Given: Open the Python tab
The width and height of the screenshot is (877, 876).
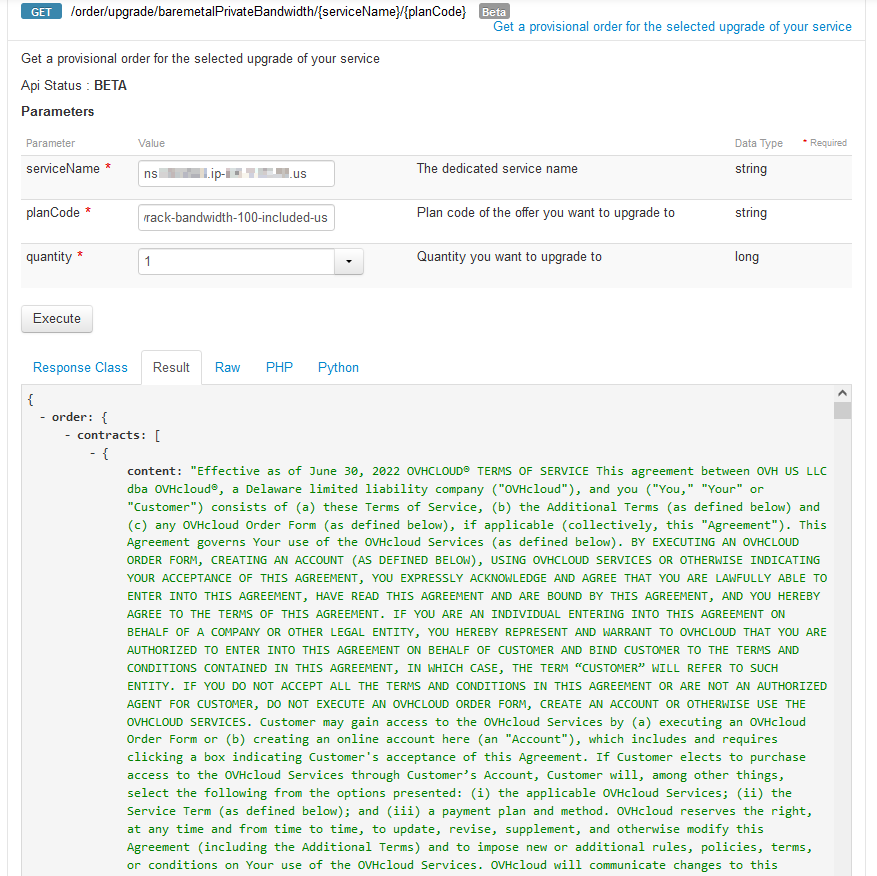Looking at the screenshot, I should click(x=338, y=368).
